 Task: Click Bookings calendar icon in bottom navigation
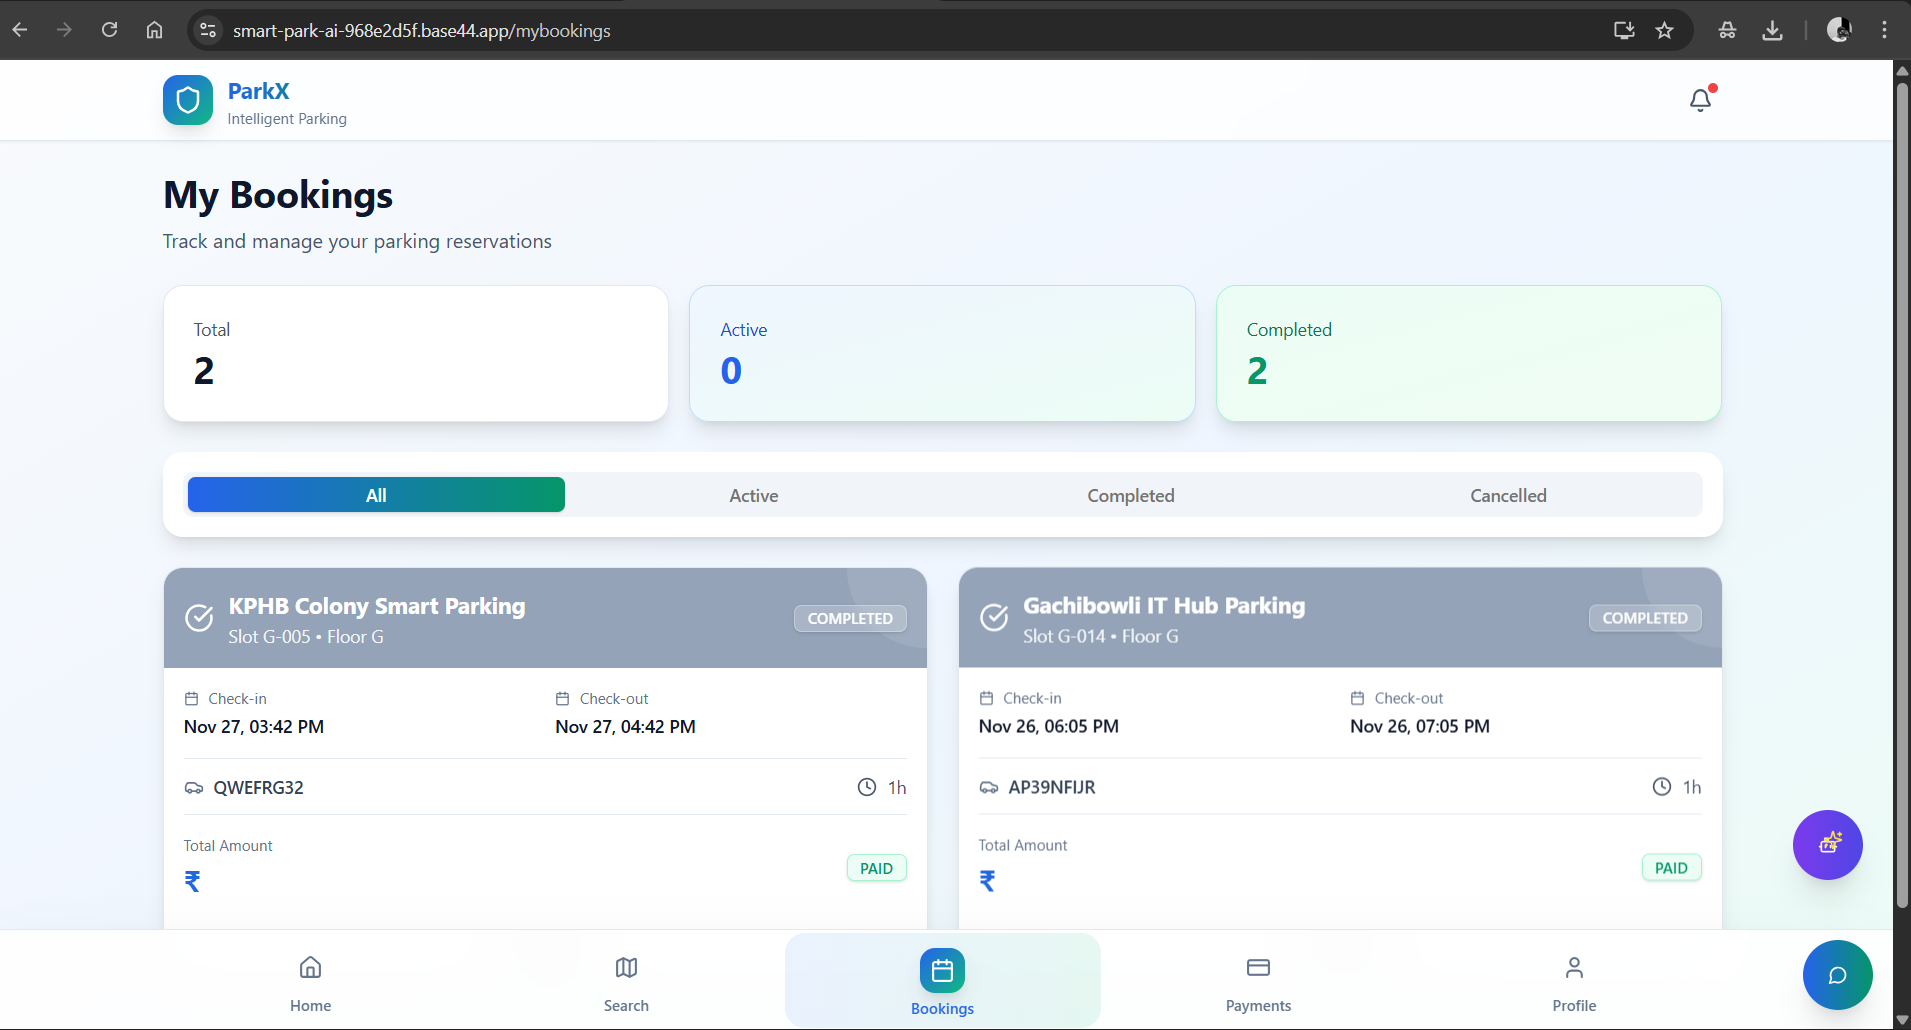(942, 970)
